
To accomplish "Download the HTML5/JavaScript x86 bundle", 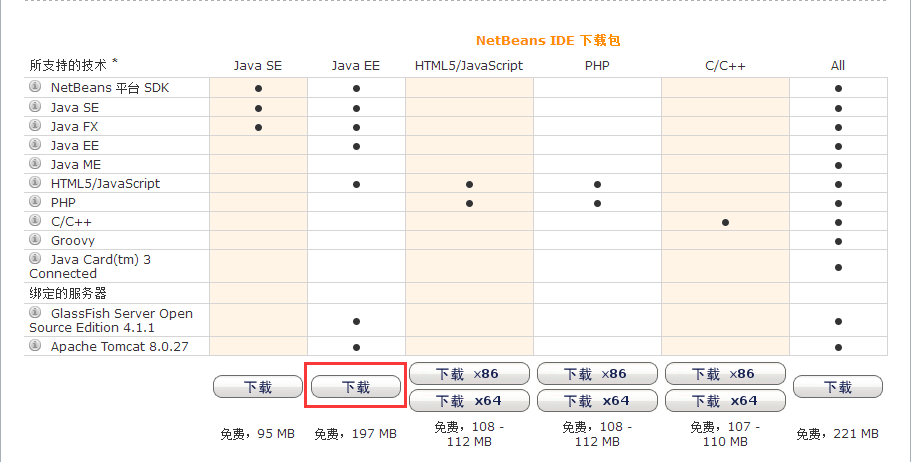I will pos(469,374).
